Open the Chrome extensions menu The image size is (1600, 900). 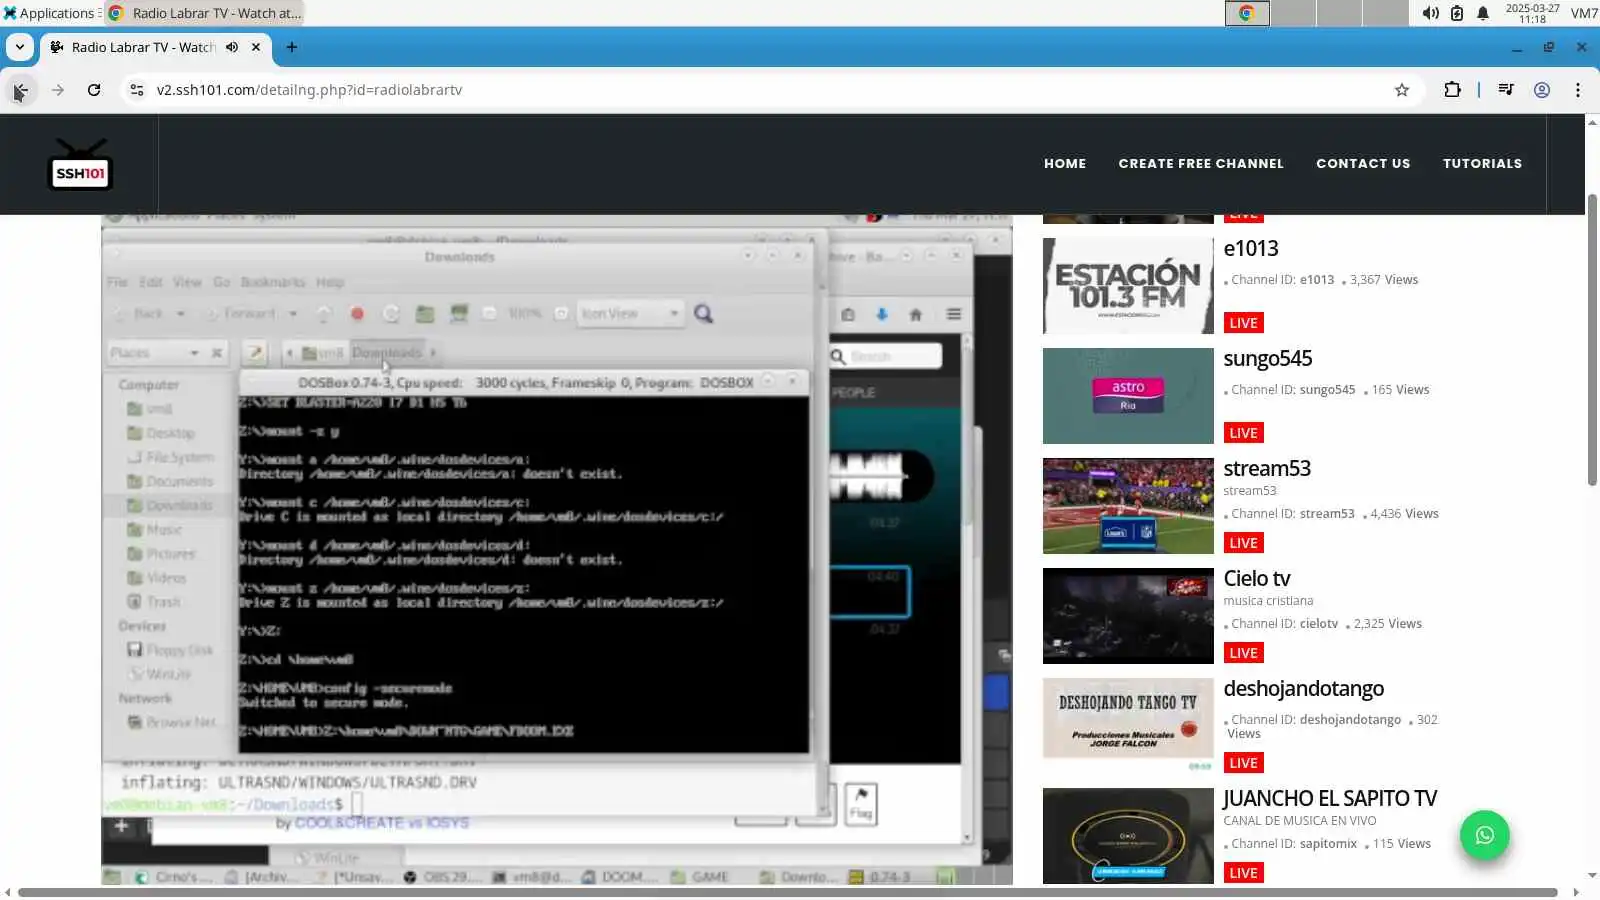click(x=1452, y=90)
